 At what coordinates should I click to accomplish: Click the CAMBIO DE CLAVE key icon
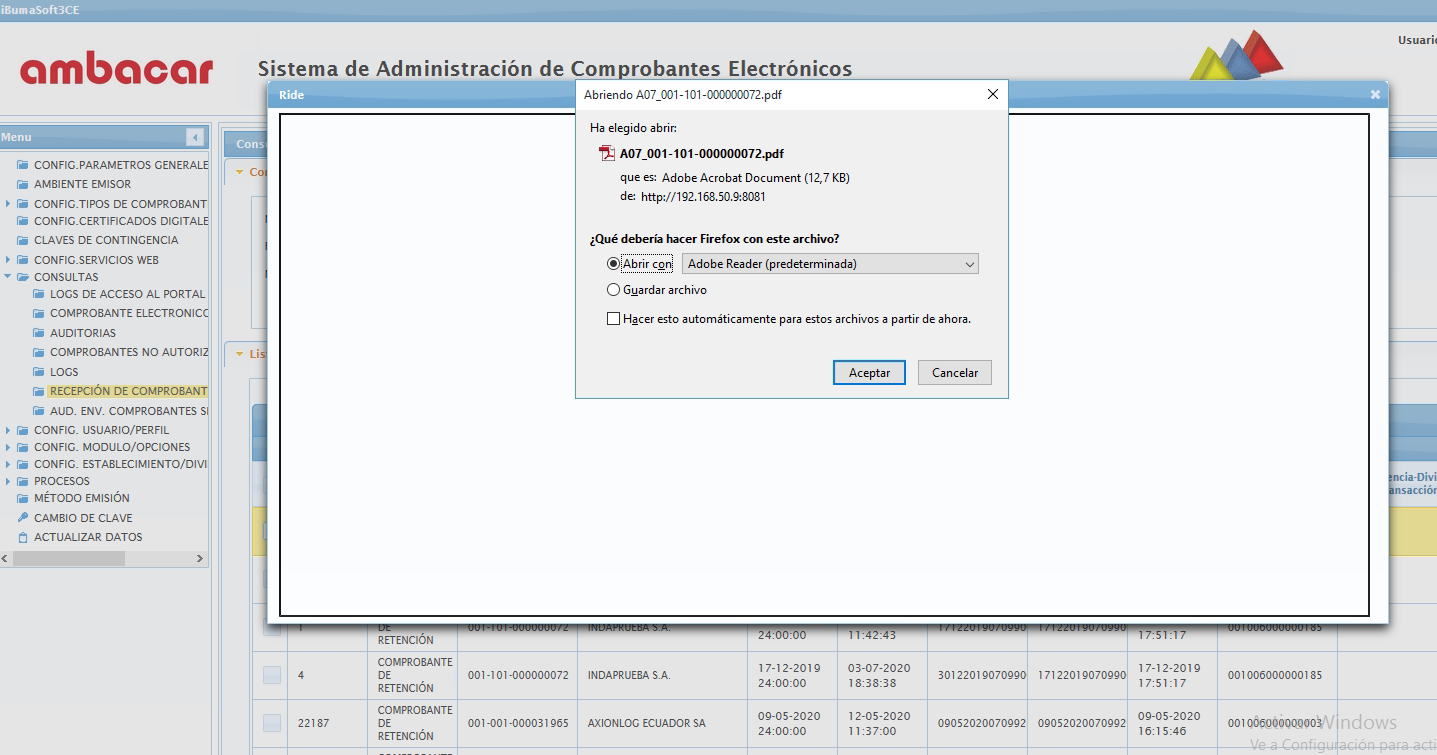tap(23, 518)
